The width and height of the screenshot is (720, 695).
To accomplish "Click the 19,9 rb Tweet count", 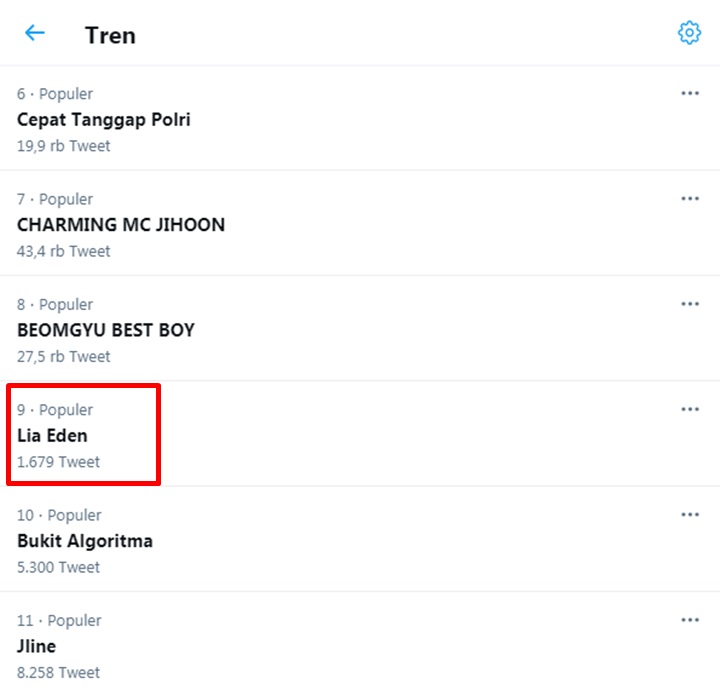I will click(63, 146).
